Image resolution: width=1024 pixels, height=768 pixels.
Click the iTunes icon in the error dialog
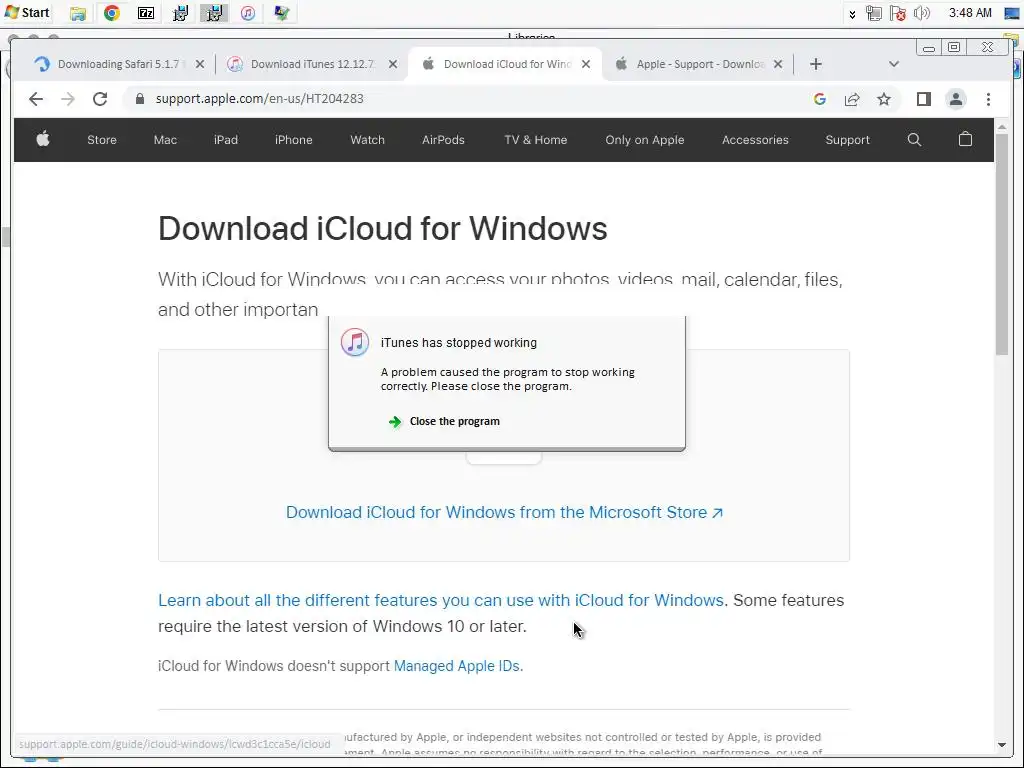(x=355, y=342)
